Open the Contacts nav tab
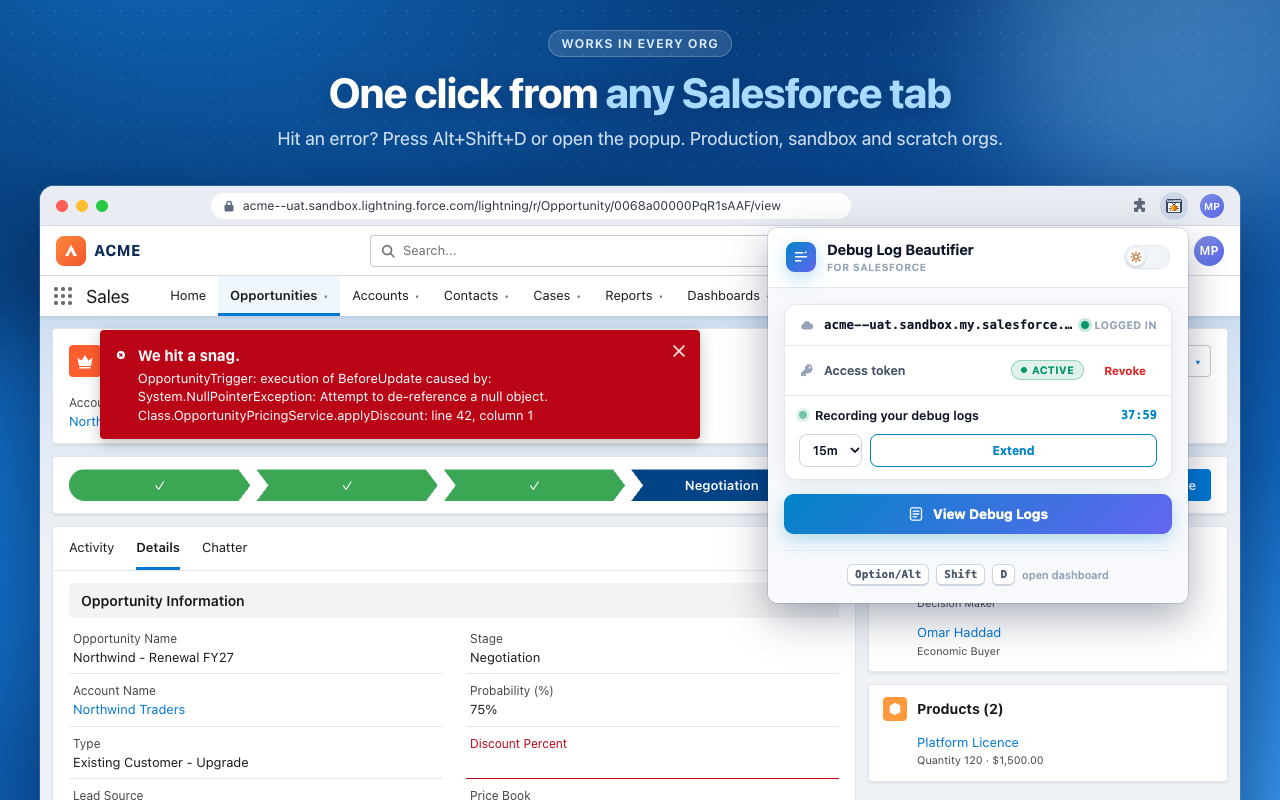The image size is (1280, 800). [x=471, y=296]
